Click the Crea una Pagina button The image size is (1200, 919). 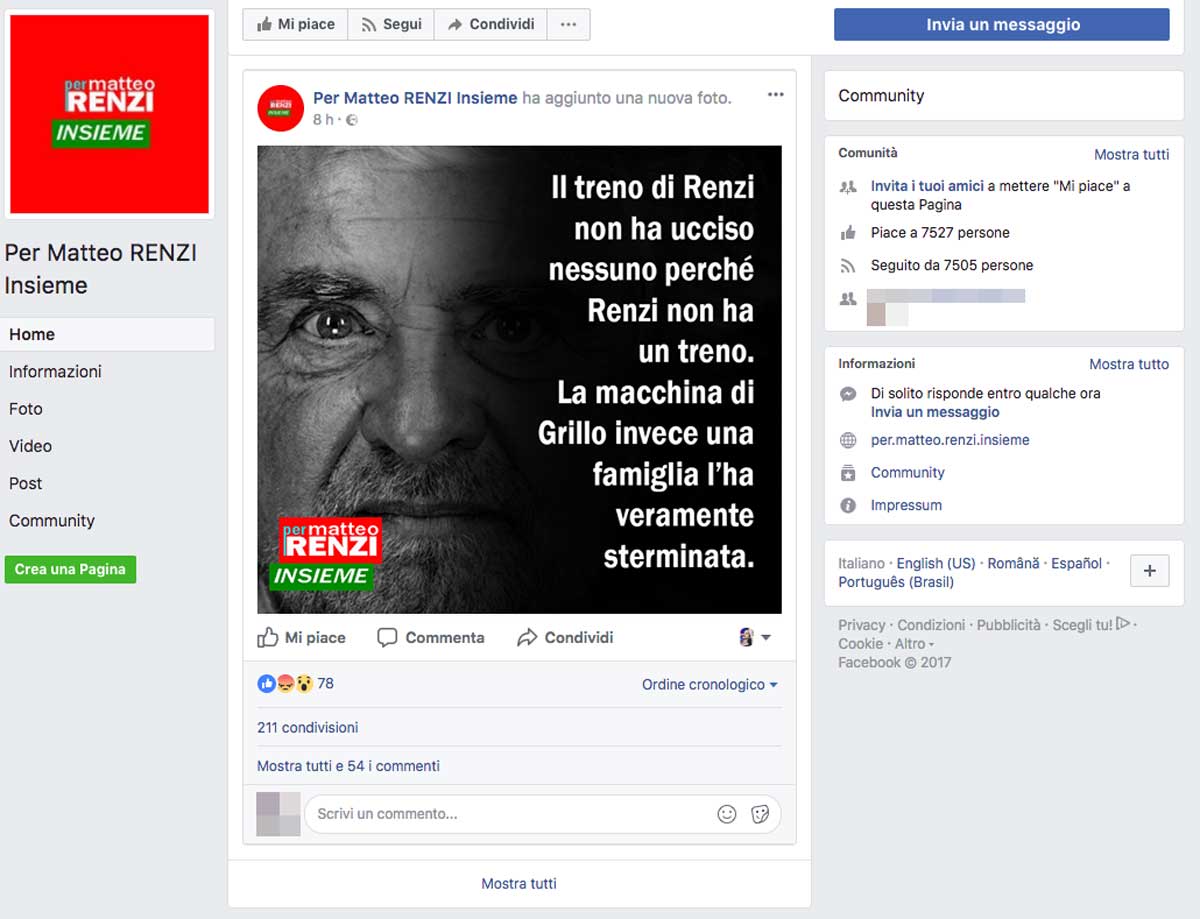[70, 569]
